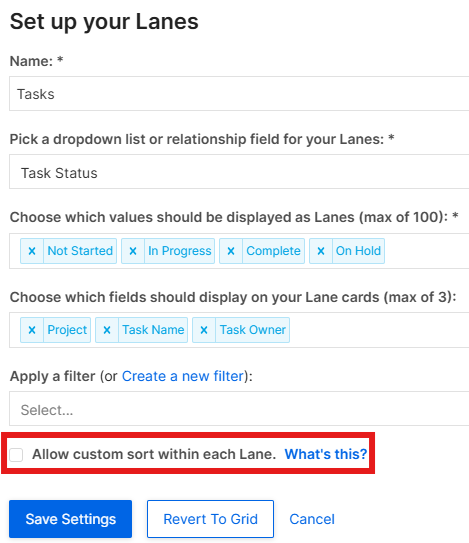The image size is (469, 543).
Task: Remove the Project card field tag
Action: pos(32,330)
